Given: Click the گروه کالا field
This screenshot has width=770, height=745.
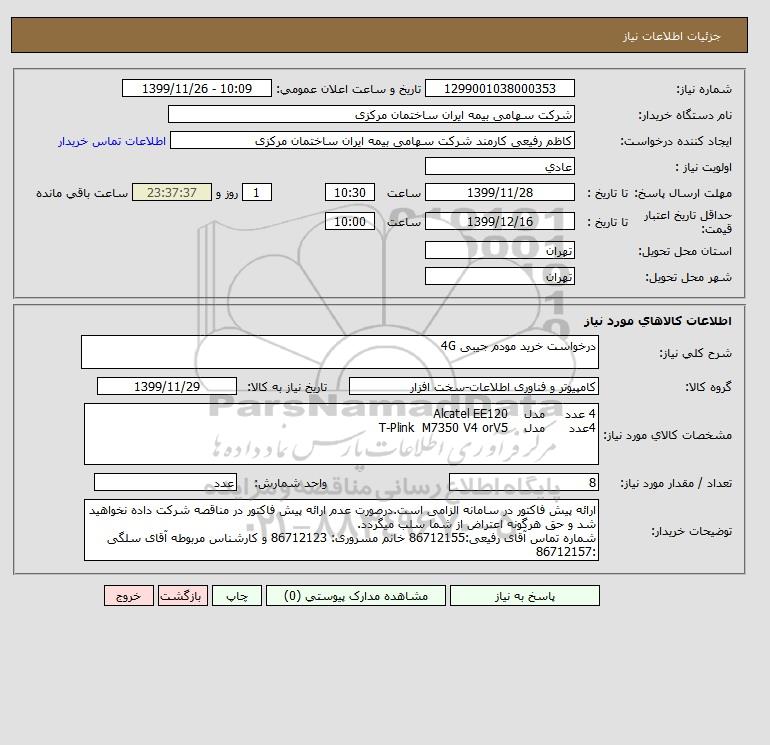Looking at the screenshot, I should point(473,386).
